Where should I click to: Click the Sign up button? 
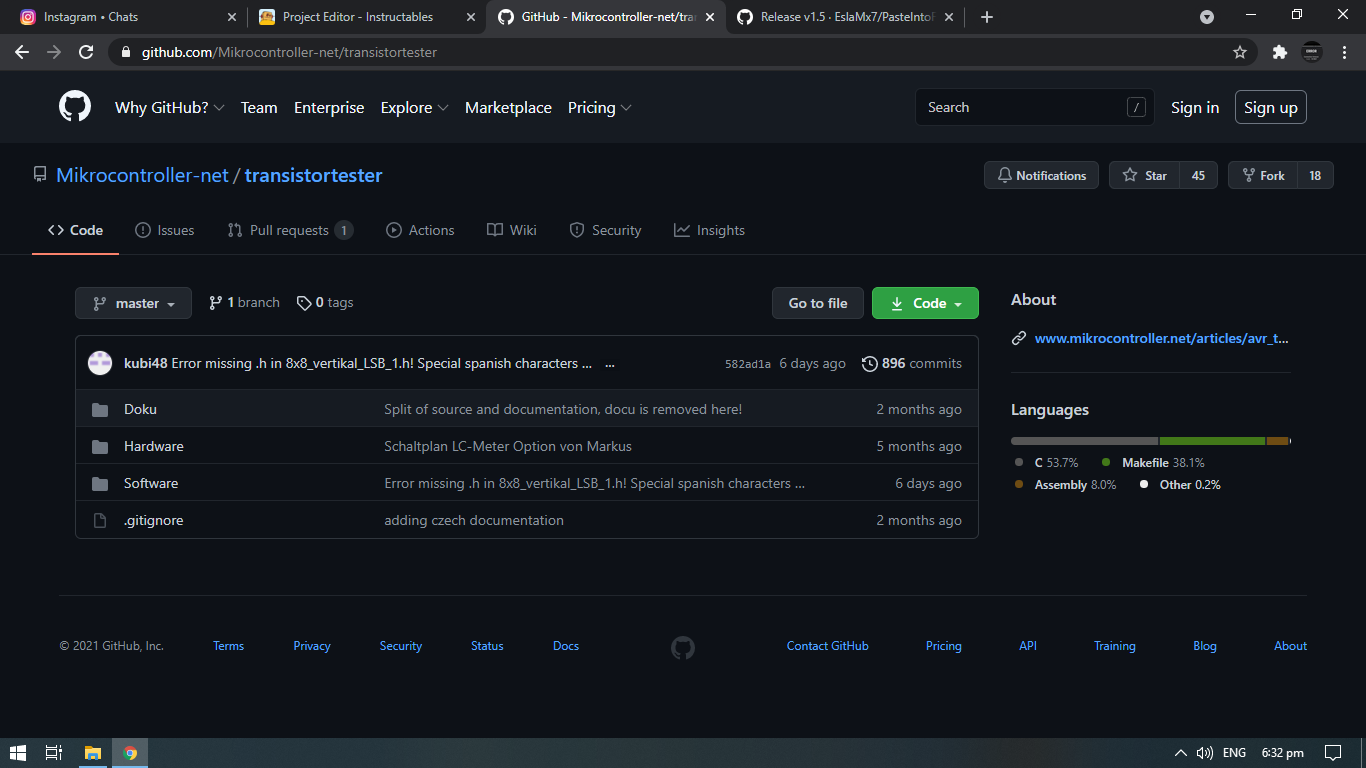click(1271, 107)
